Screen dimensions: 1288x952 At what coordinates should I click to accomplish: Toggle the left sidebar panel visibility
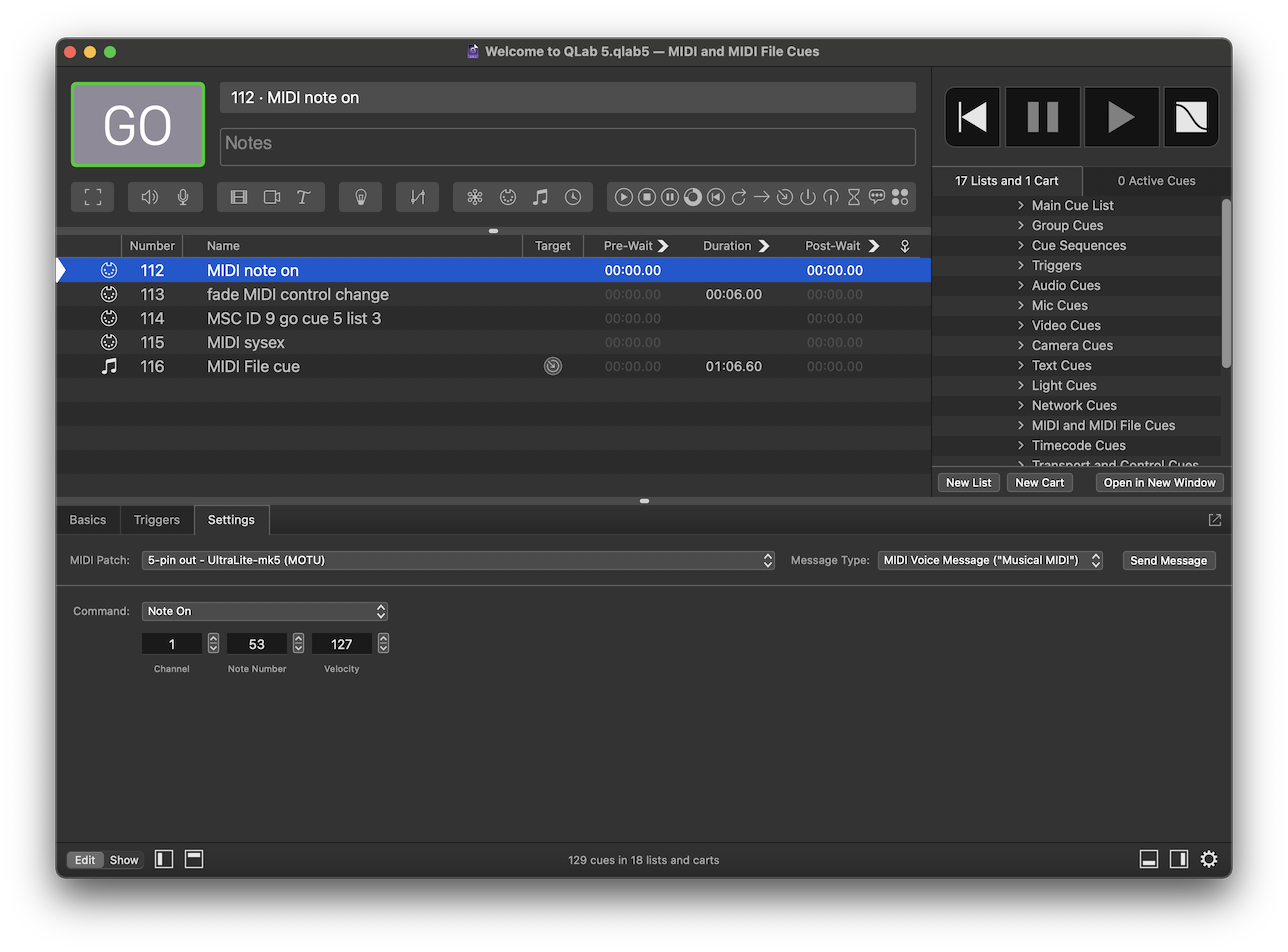click(x=163, y=859)
